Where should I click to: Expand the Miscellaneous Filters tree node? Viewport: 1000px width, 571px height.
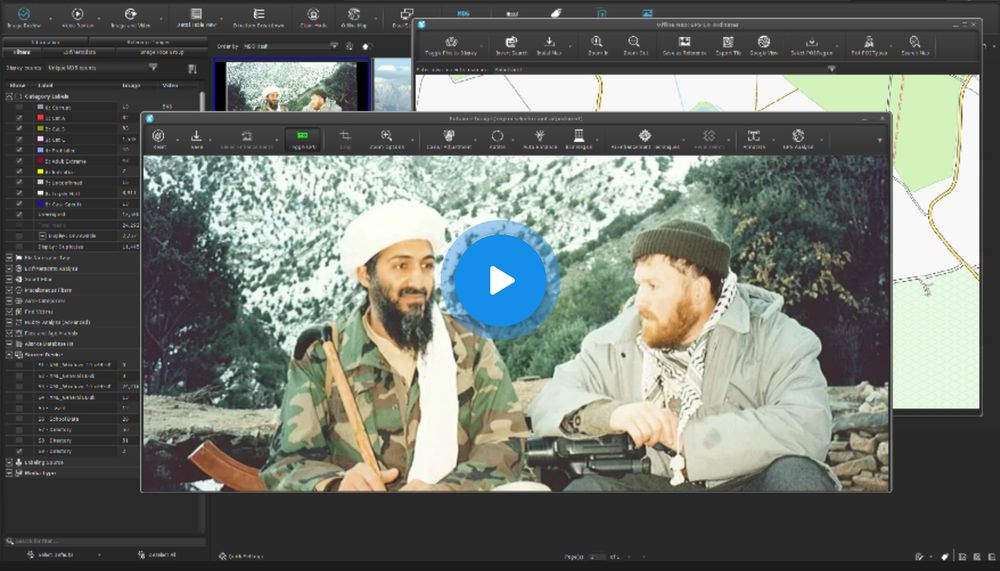coord(9,290)
